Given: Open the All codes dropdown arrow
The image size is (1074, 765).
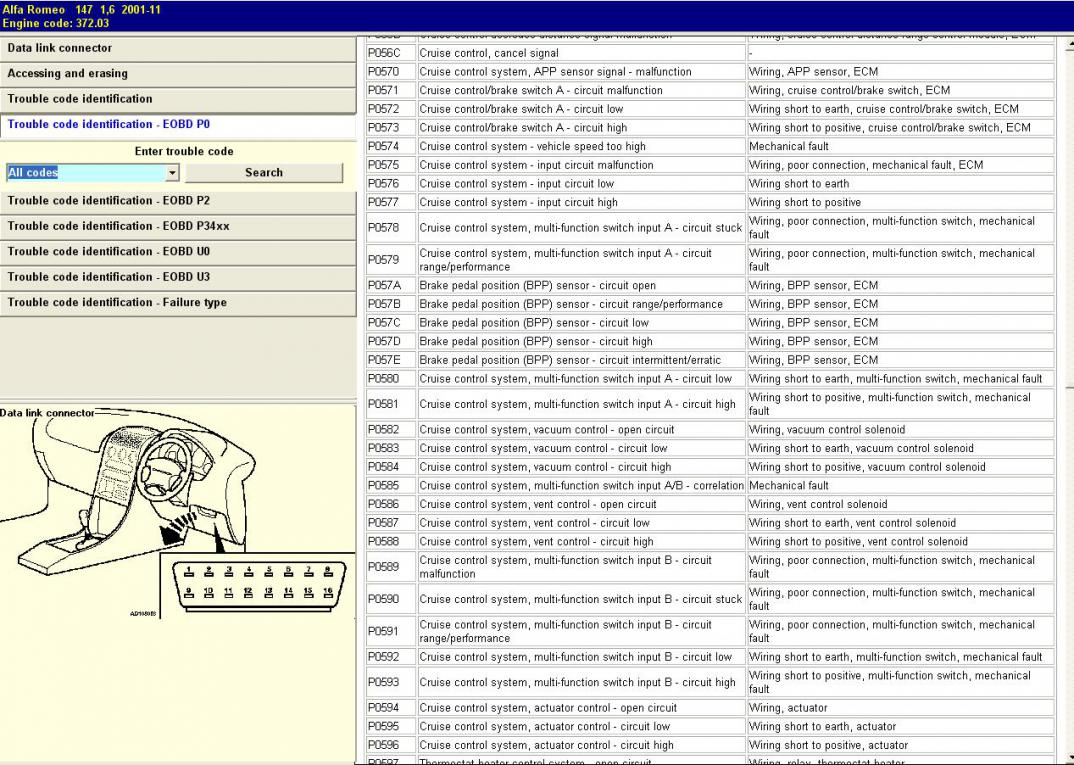Looking at the screenshot, I should (173, 173).
